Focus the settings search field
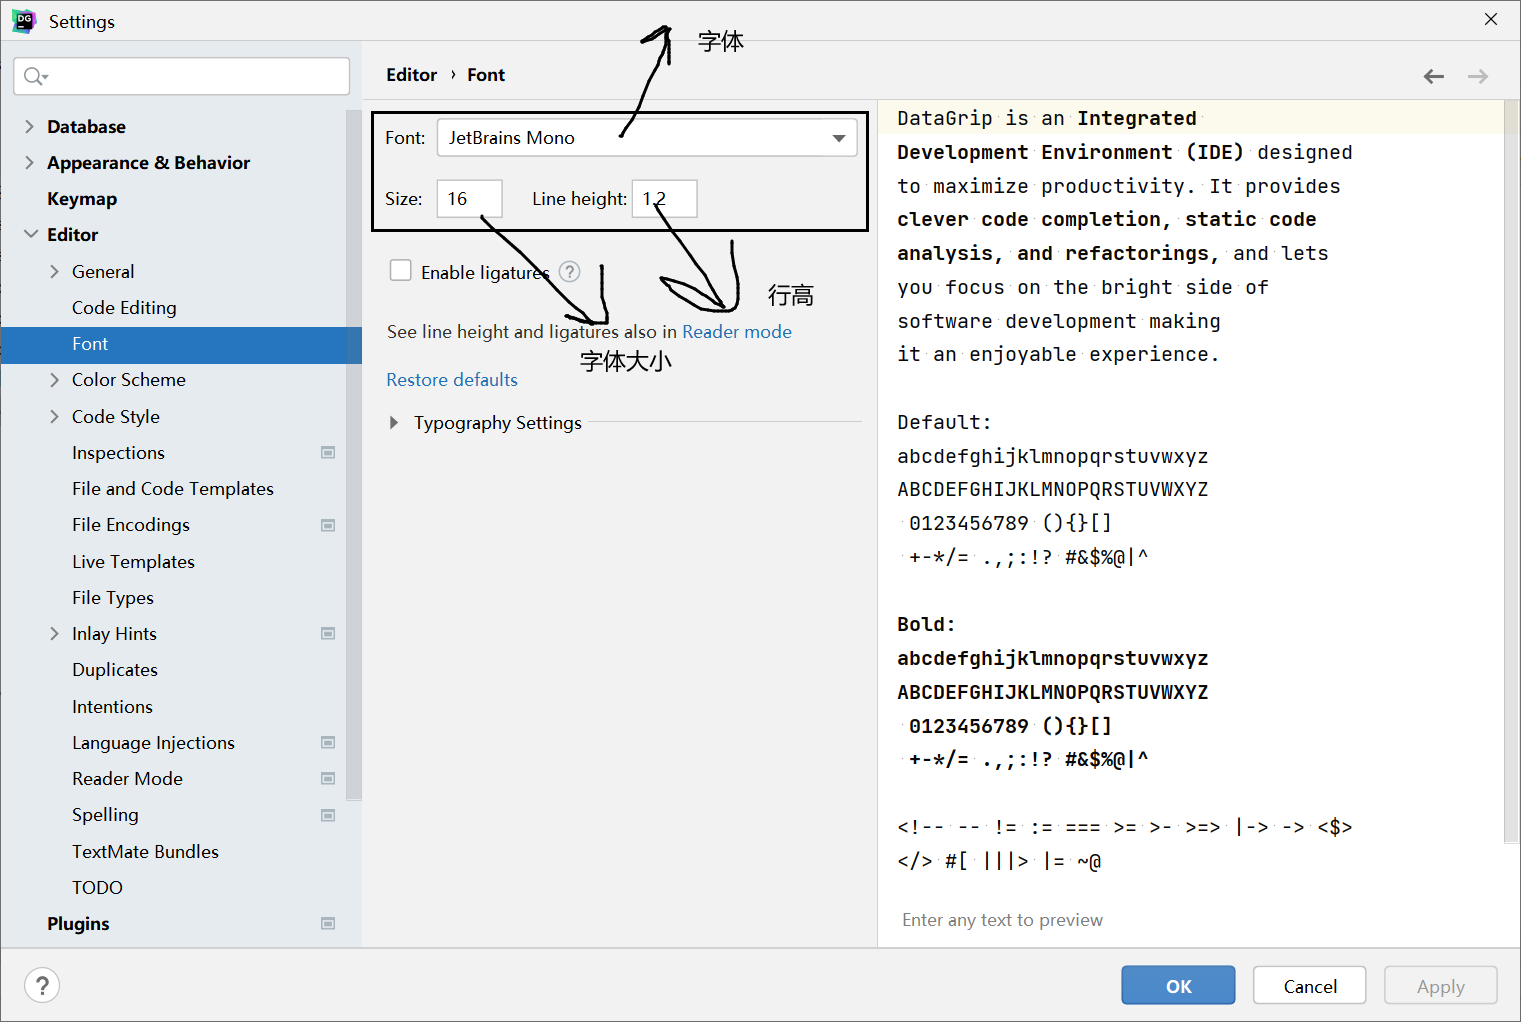 (182, 76)
